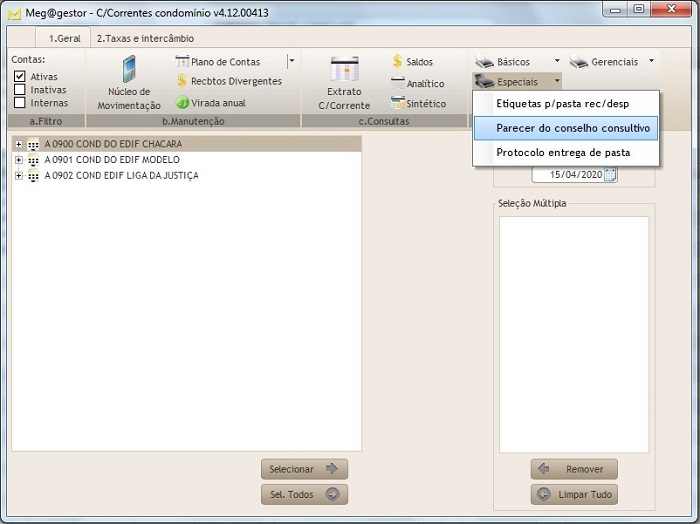Click the Saldos label

coord(419,62)
